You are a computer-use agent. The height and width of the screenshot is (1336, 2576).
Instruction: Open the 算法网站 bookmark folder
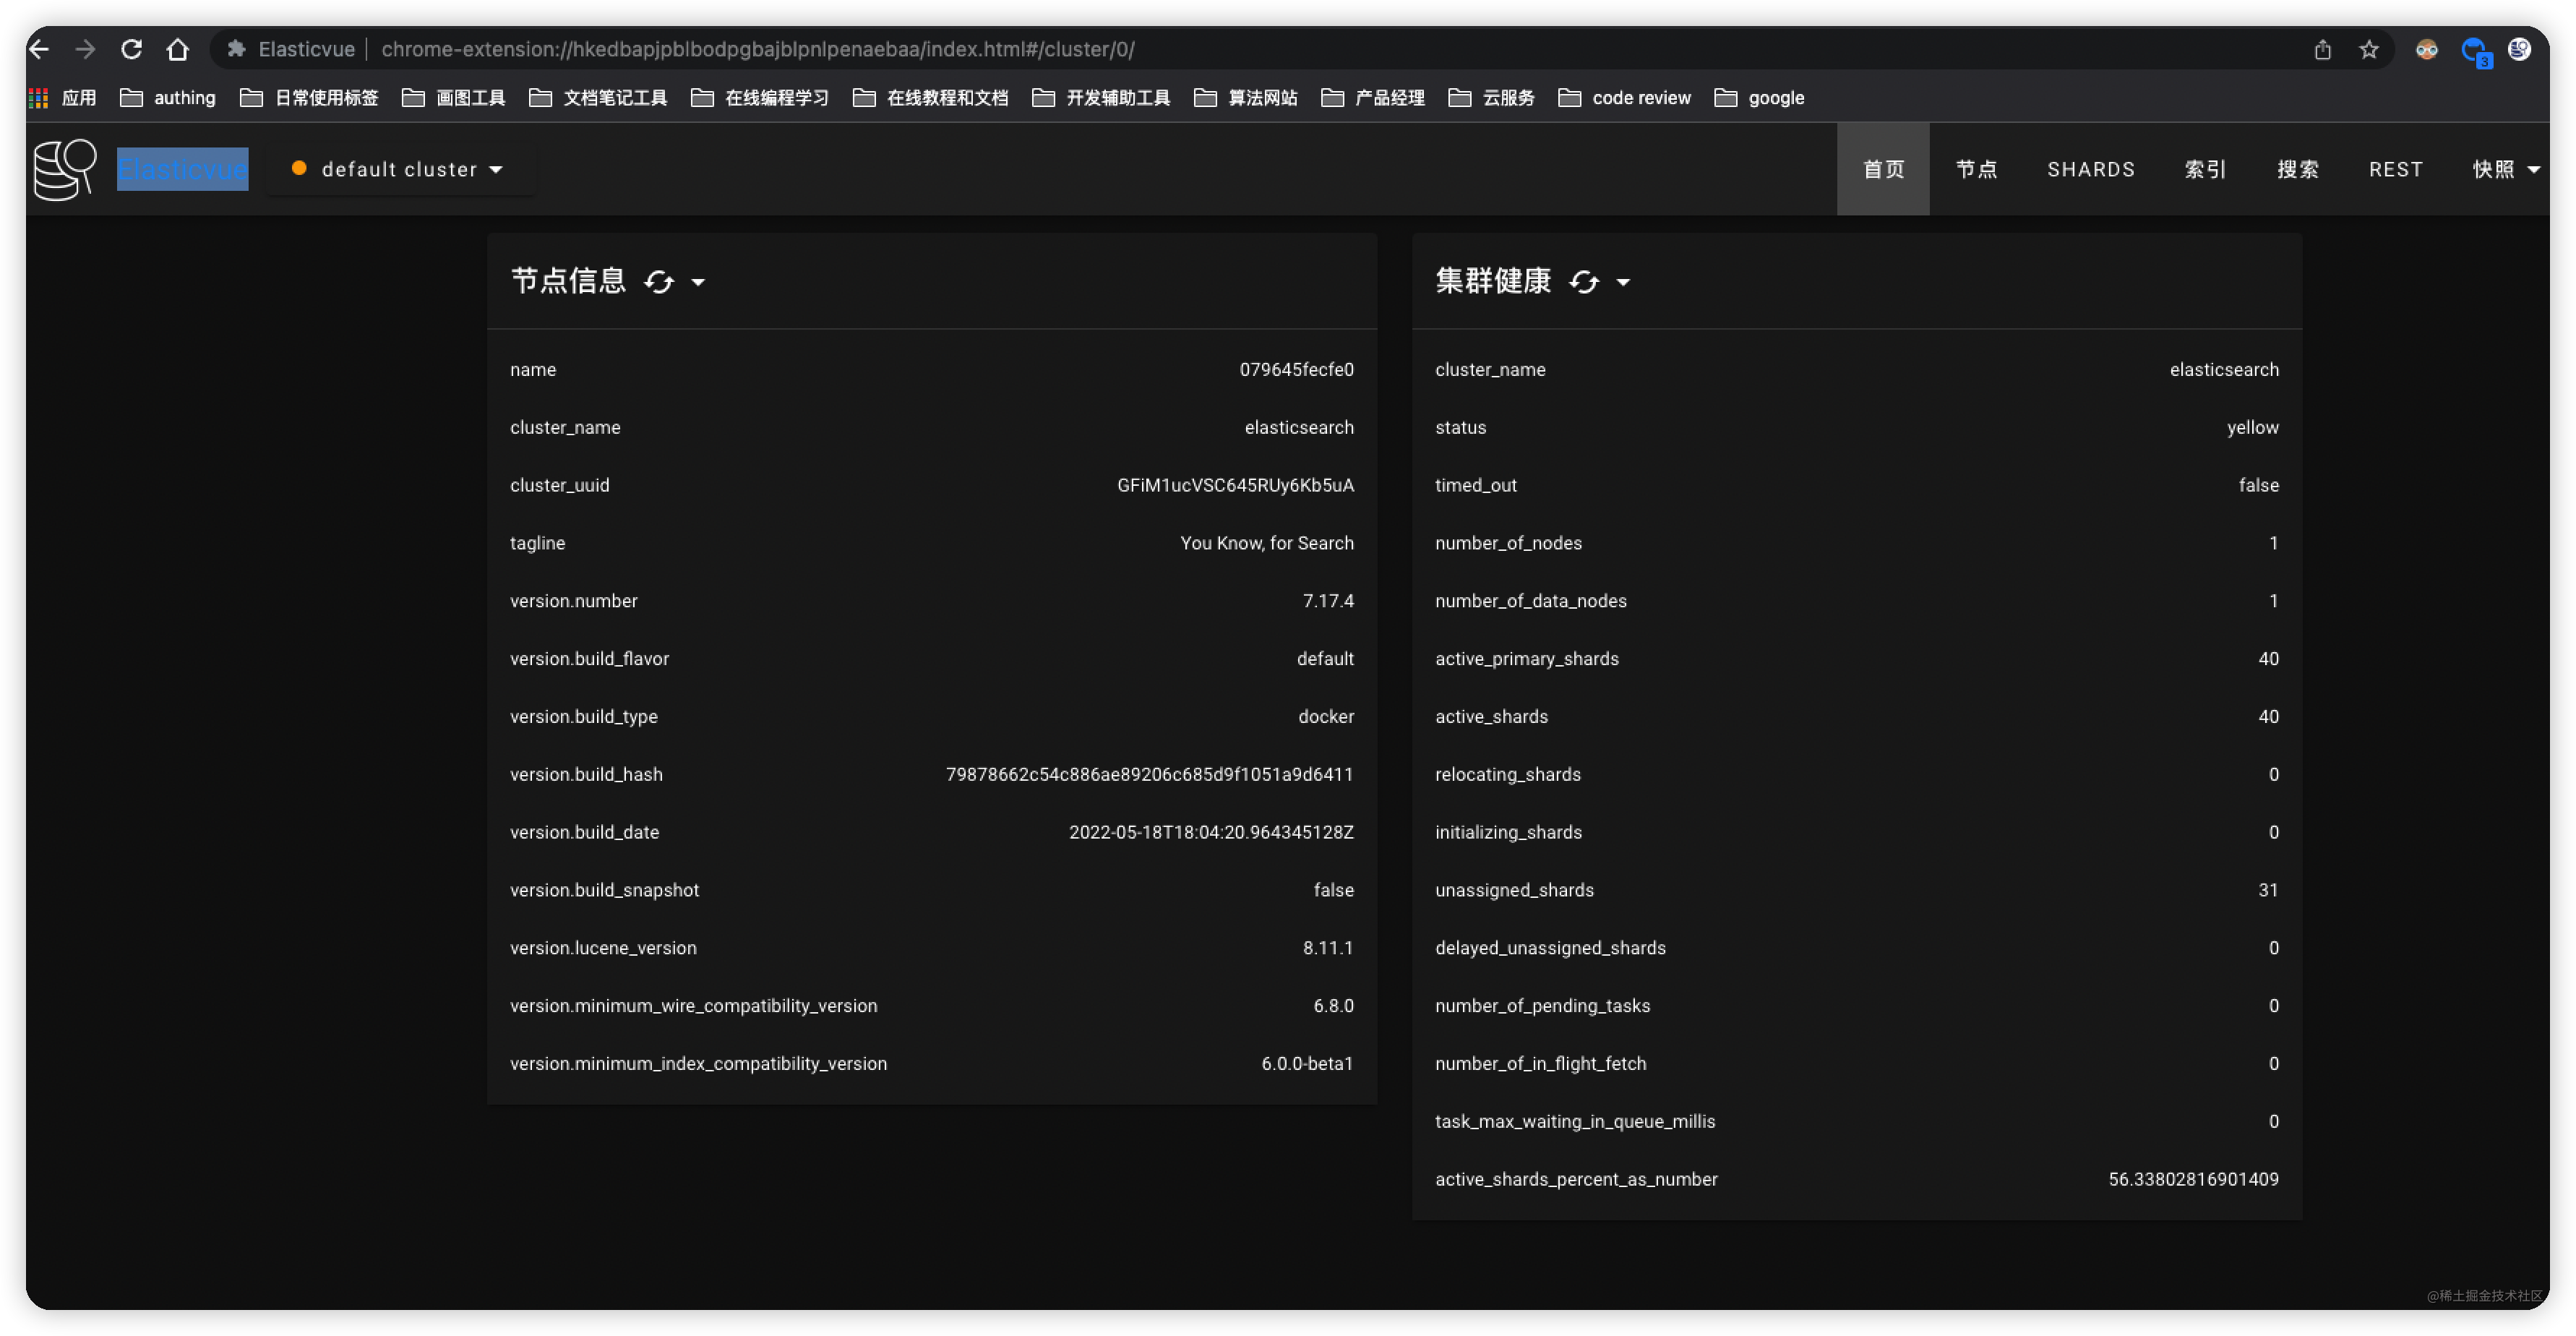(1246, 98)
